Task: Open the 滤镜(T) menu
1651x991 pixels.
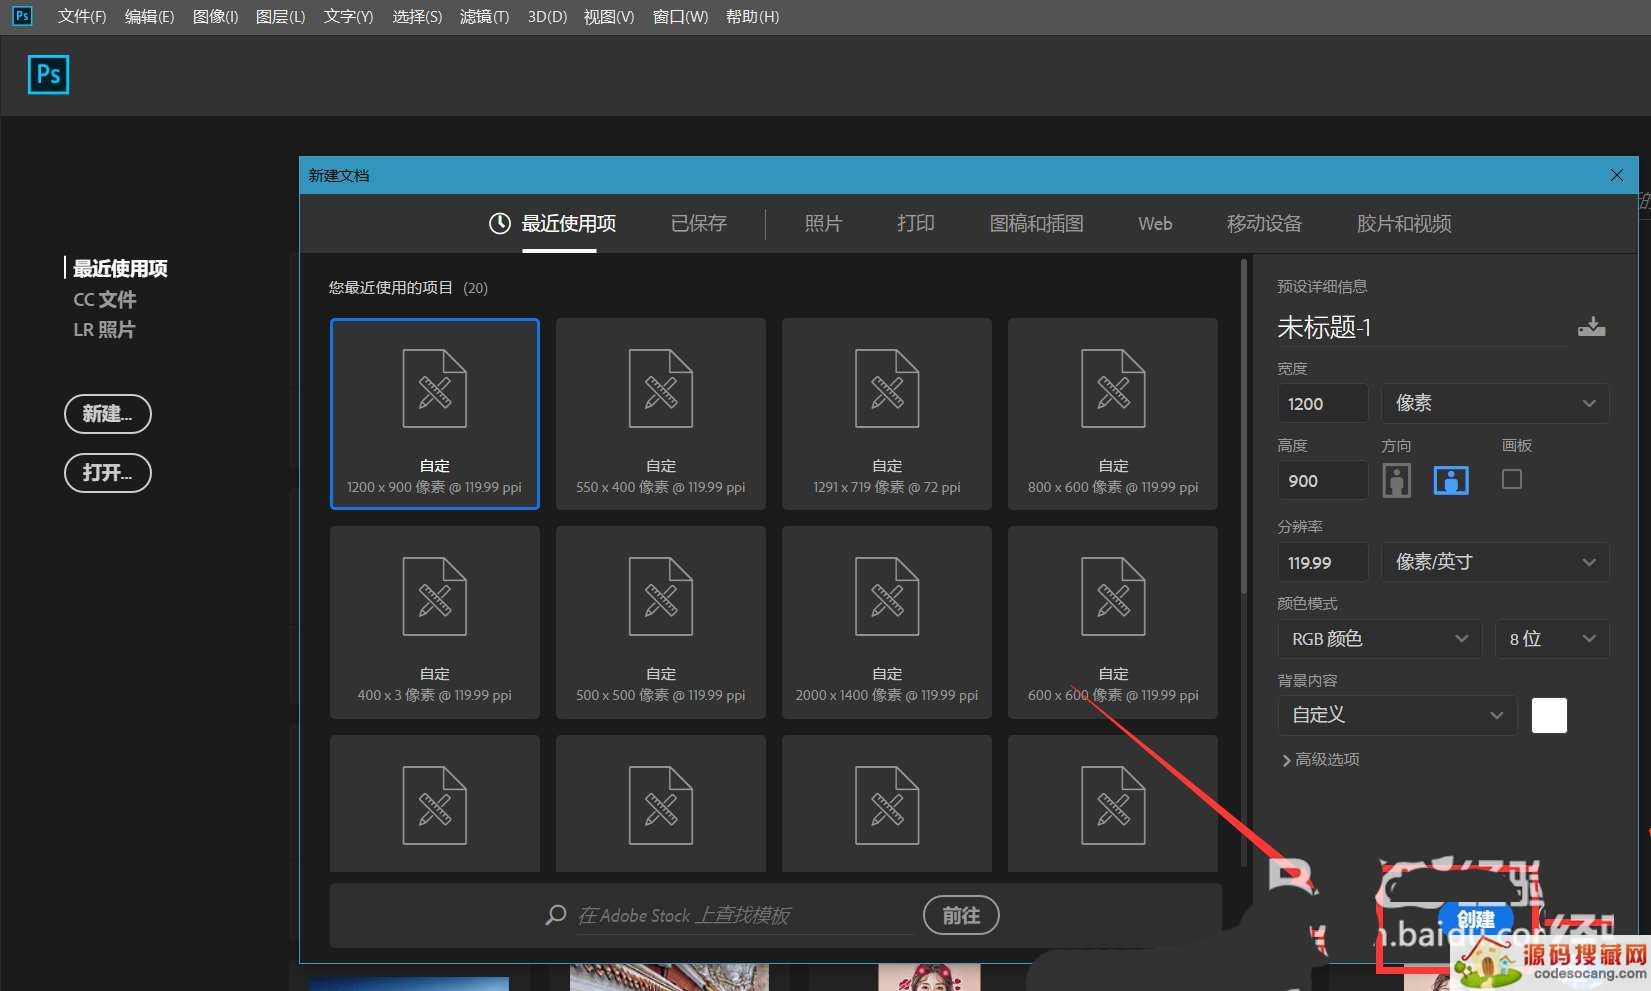Action: point(484,16)
